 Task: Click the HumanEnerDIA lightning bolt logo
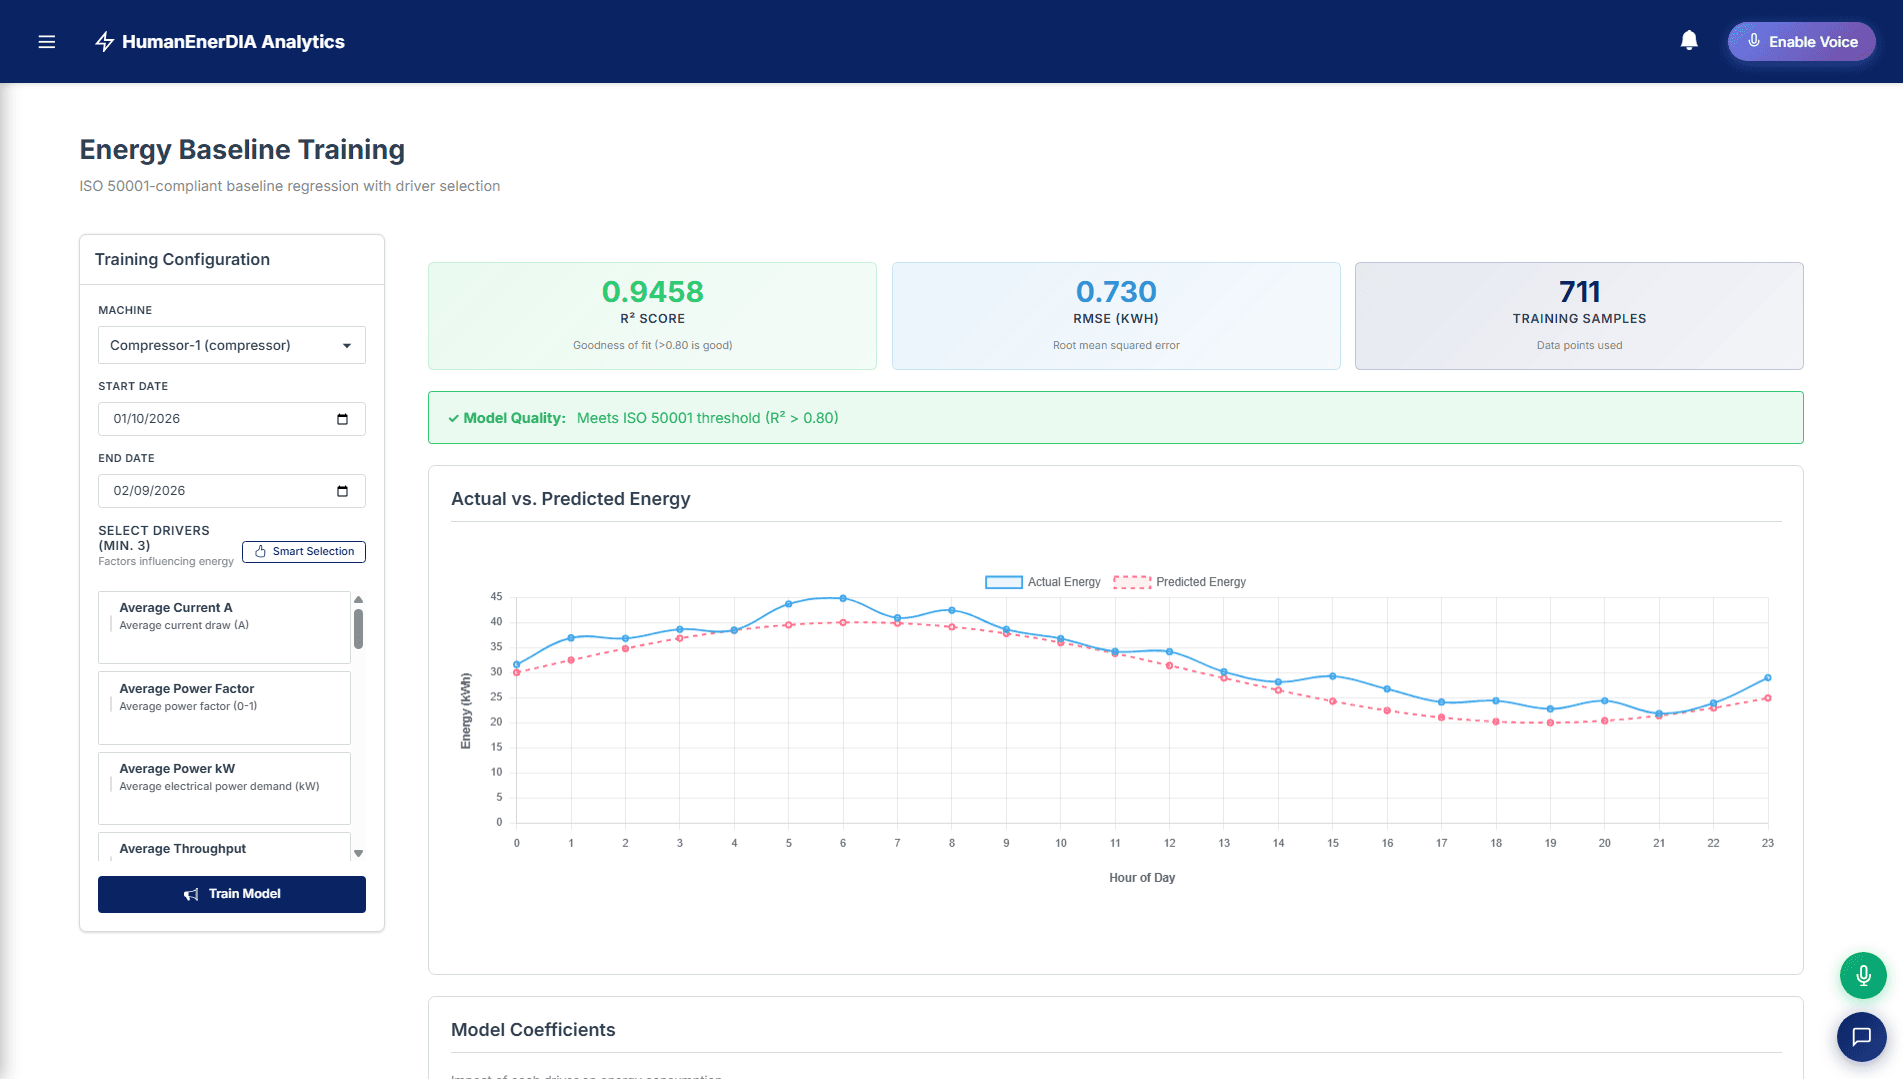103,41
